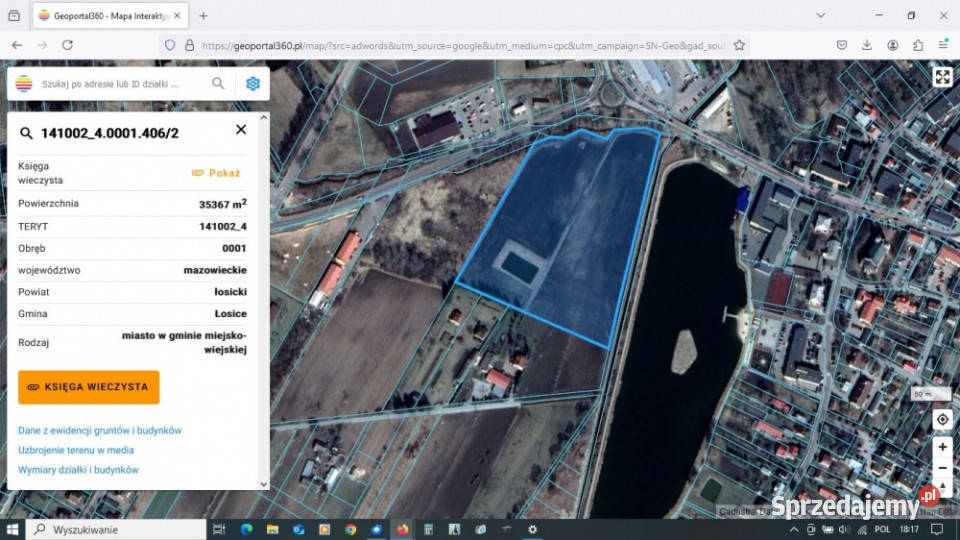960x540 pixels.
Task: Select Obręb value 0001
Action: point(234,249)
